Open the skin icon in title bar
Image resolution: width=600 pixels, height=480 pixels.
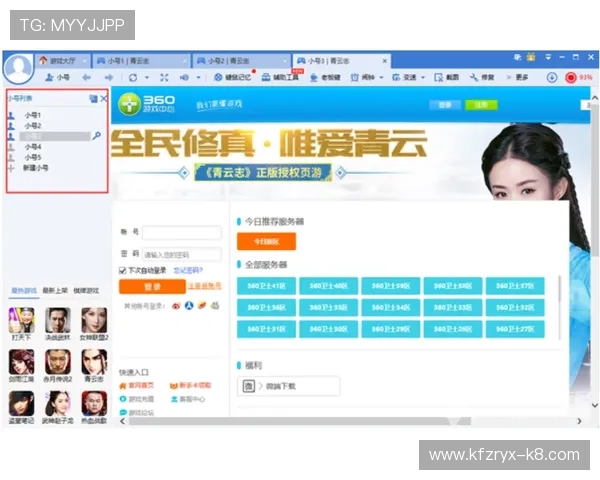pyautogui.click(x=518, y=57)
